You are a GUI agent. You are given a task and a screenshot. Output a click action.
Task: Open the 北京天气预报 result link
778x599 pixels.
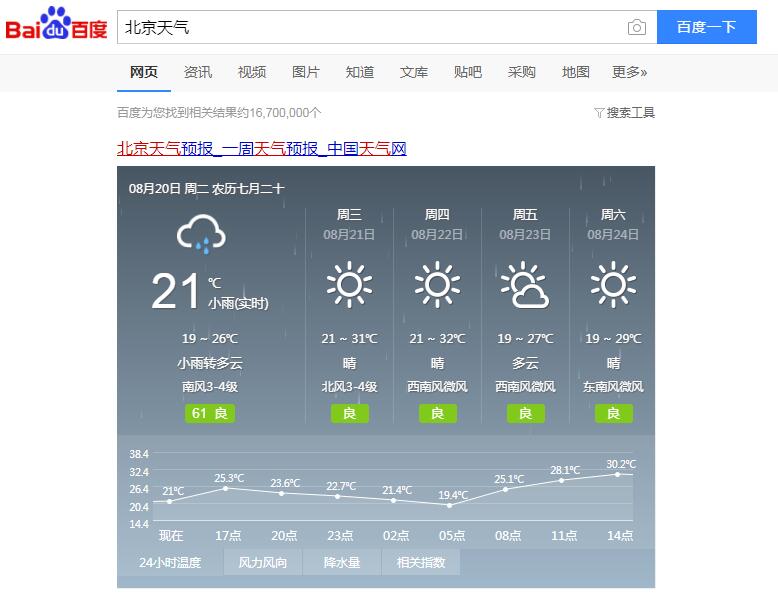click(x=262, y=149)
